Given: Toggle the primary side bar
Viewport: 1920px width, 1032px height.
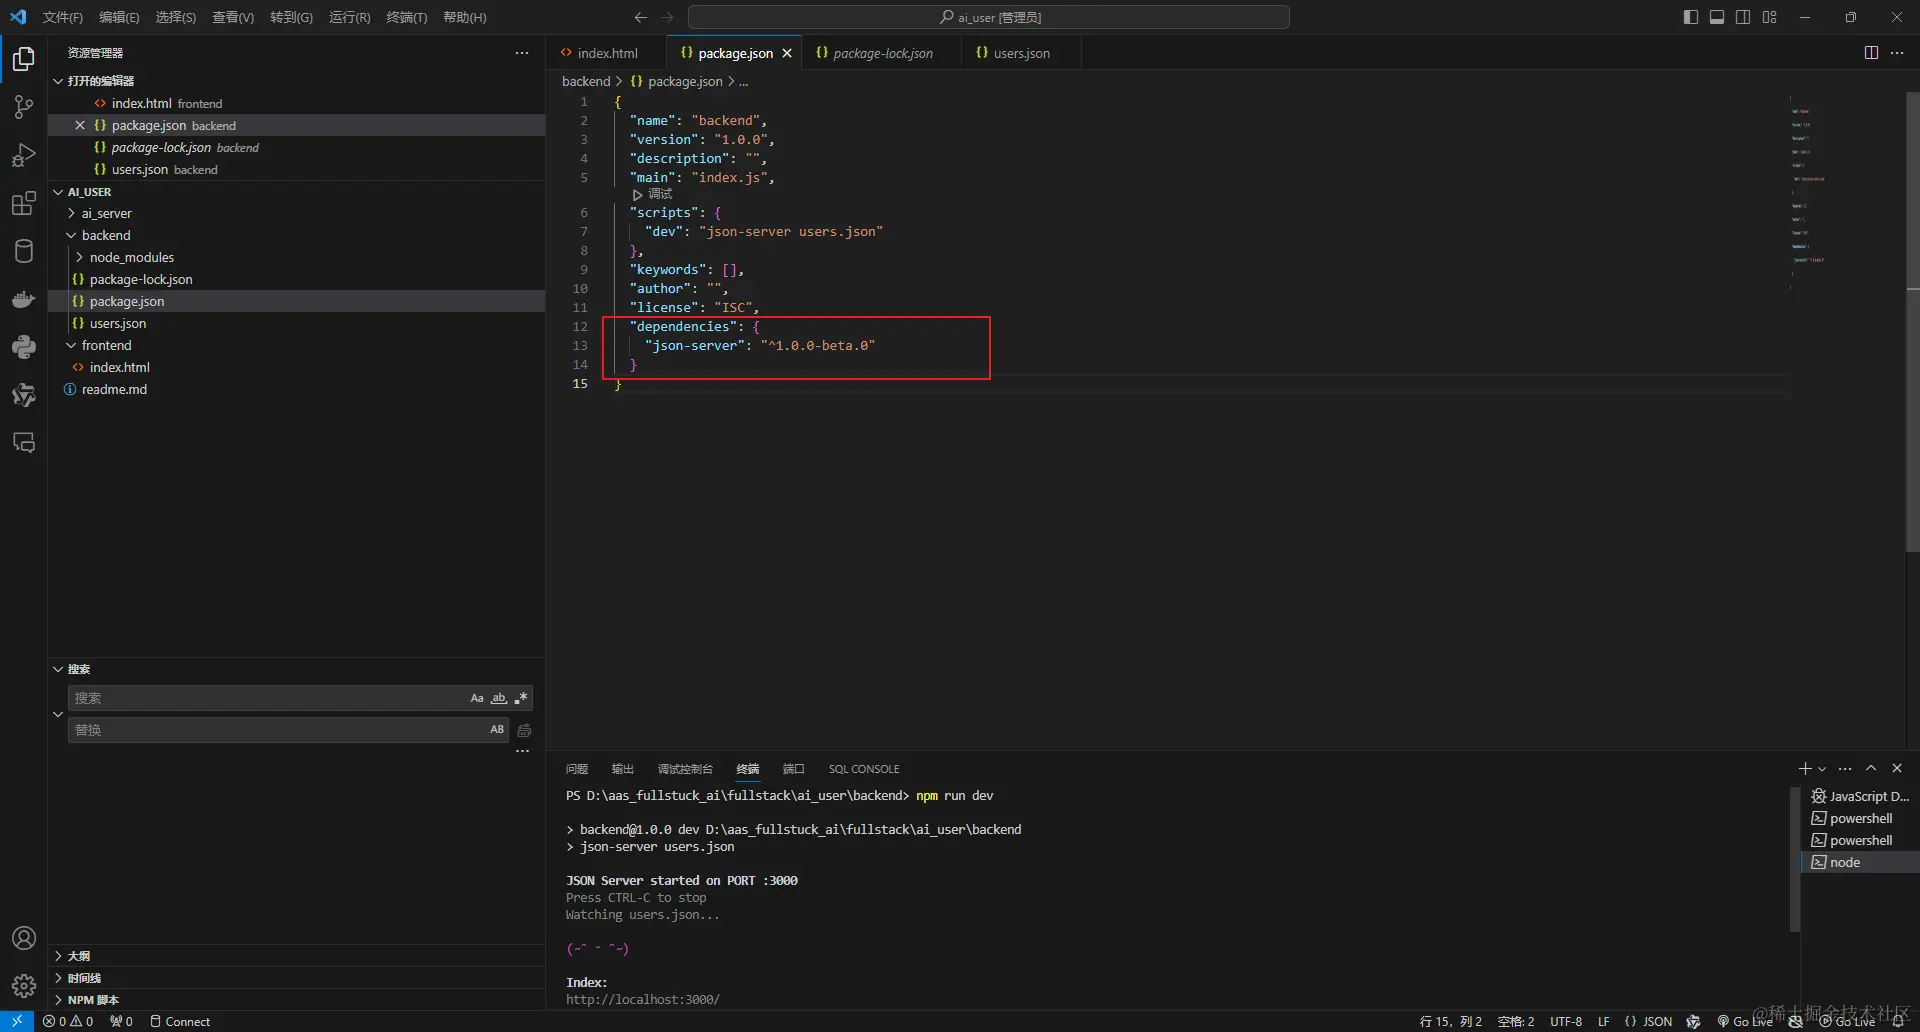Looking at the screenshot, I should tap(1690, 17).
